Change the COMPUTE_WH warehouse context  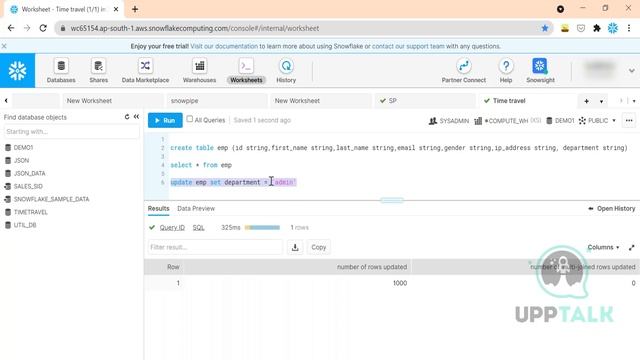click(507, 120)
